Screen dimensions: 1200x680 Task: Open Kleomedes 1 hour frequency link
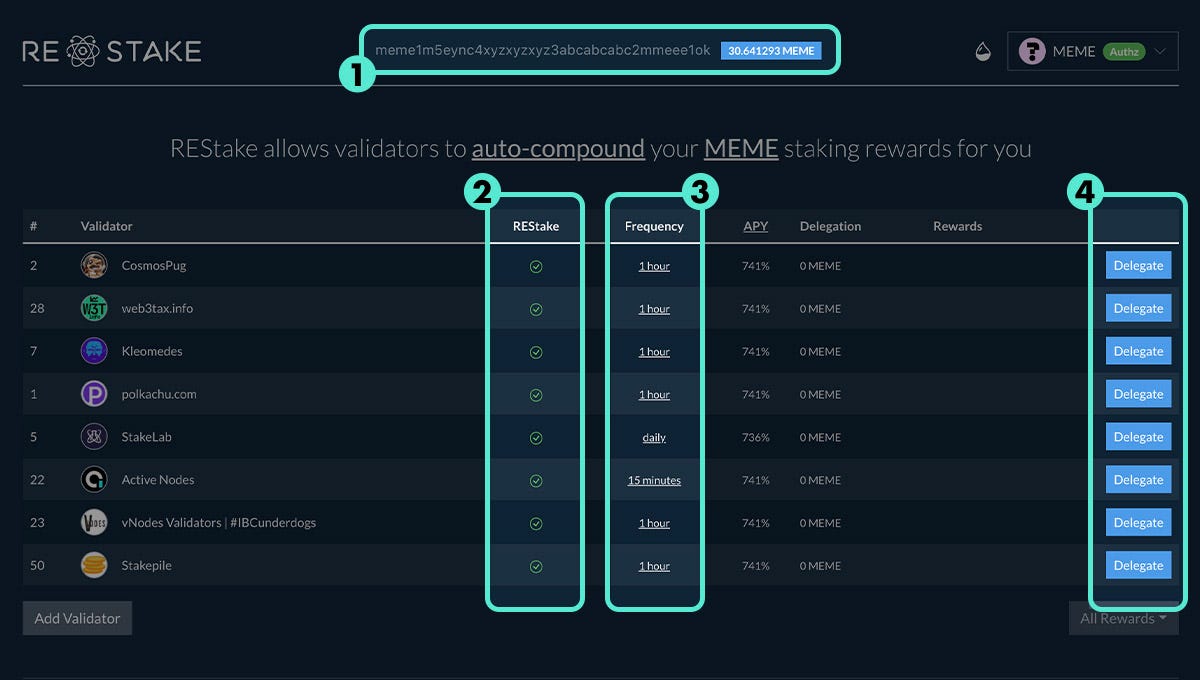point(654,352)
